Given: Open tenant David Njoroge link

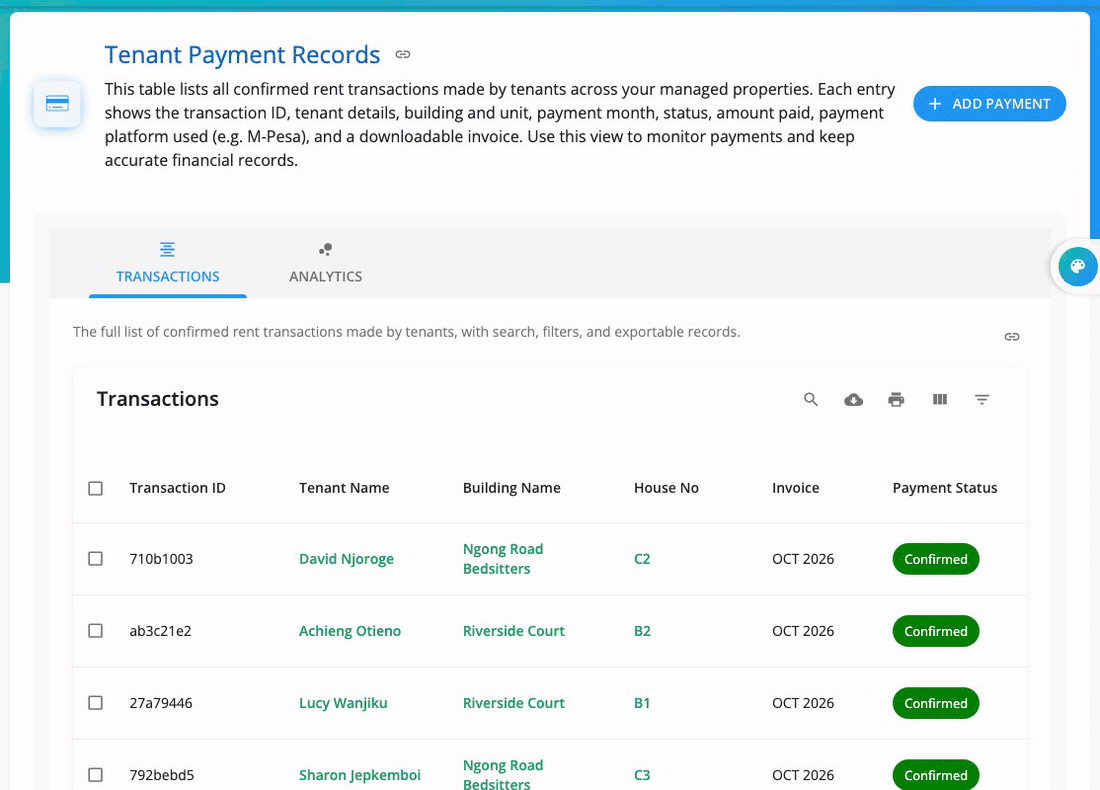Looking at the screenshot, I should (347, 559).
